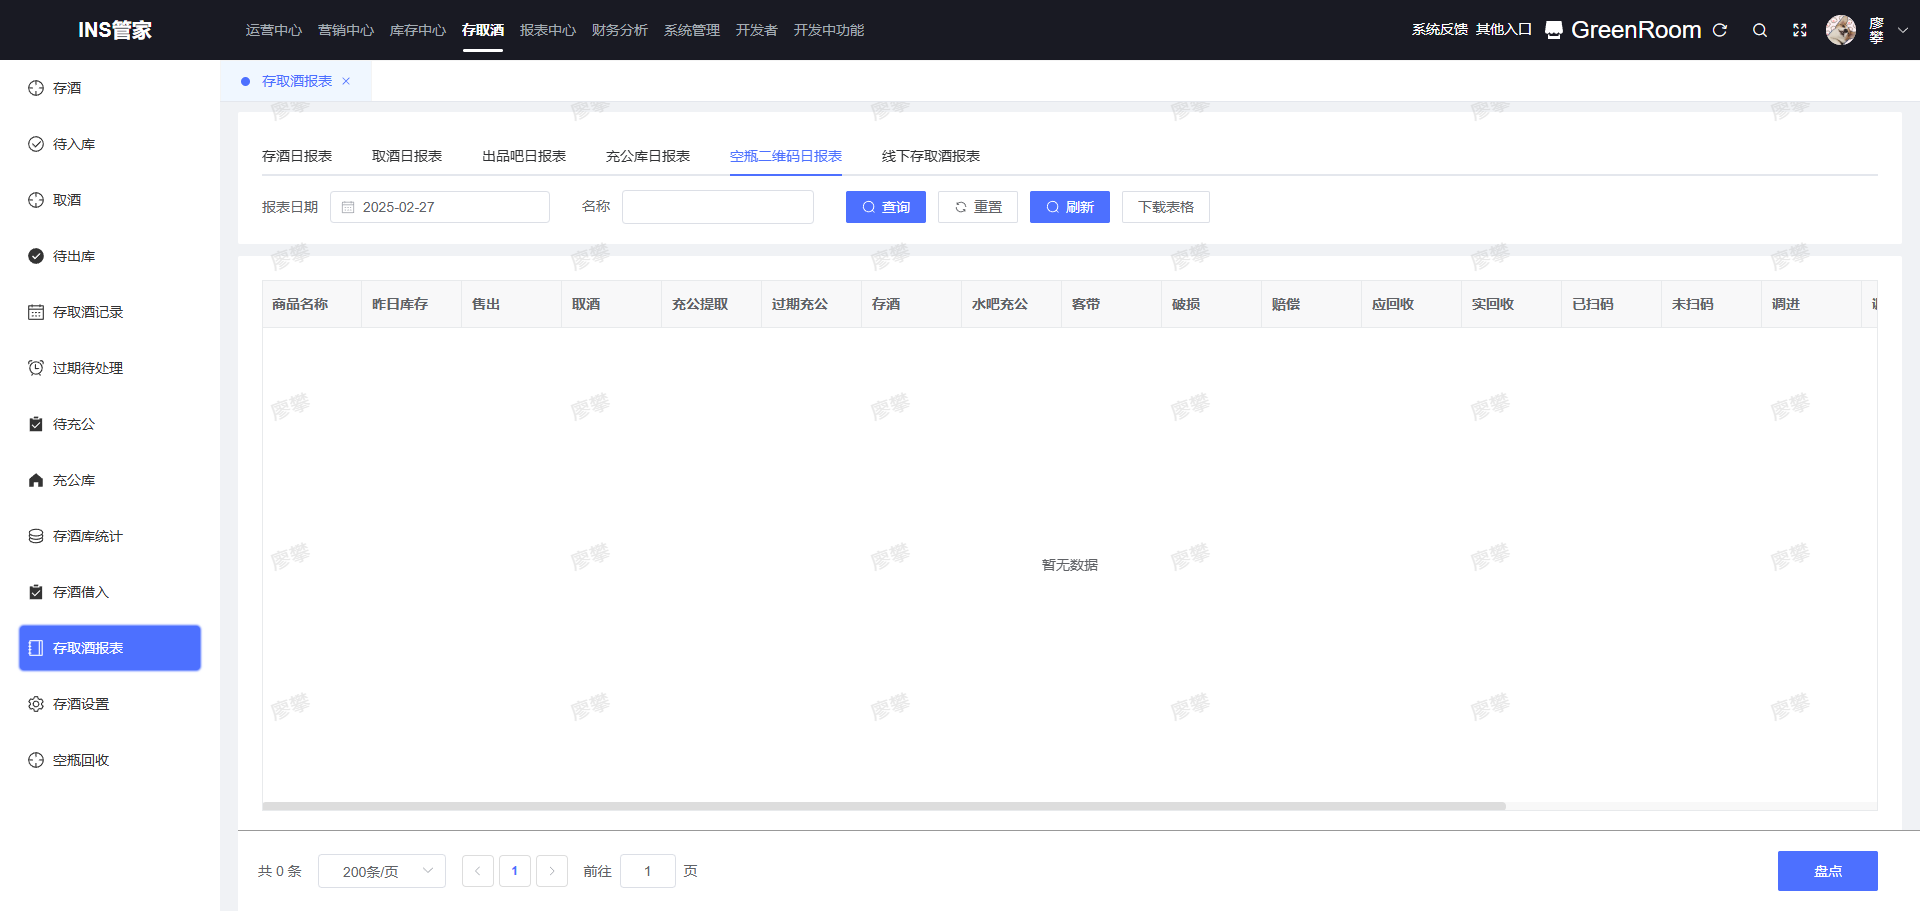Expand the user account dropdown arrow
The height and width of the screenshot is (911, 1920).
pyautogui.click(x=1903, y=30)
